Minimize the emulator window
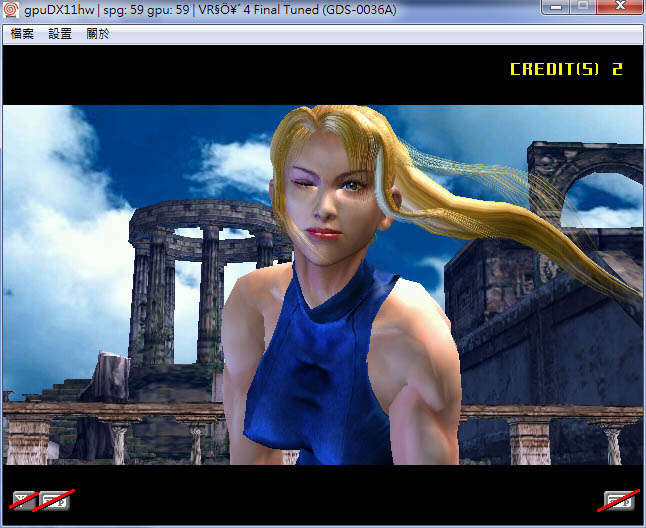646x528 pixels. pos(556,6)
